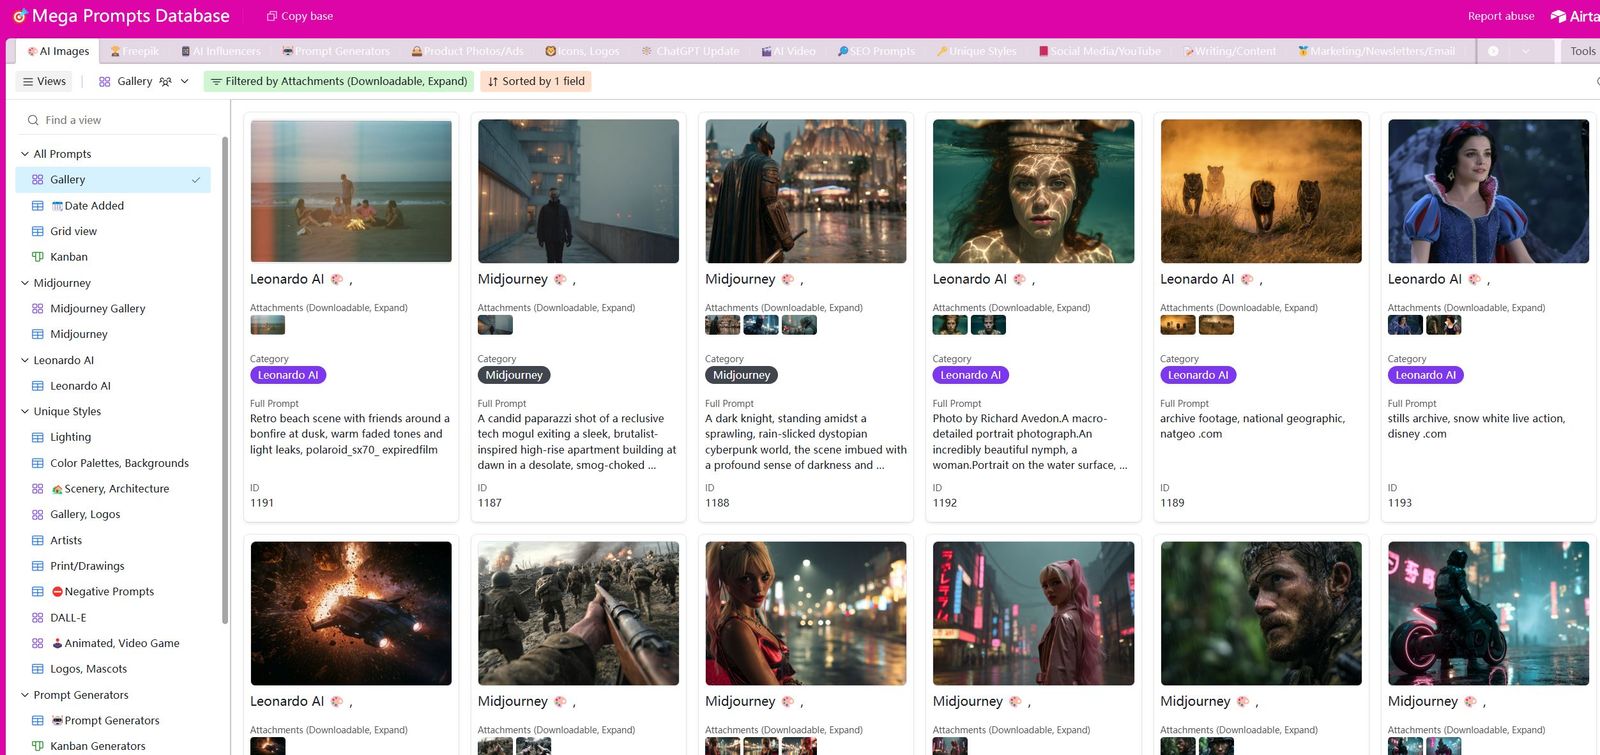Click the Find a view search field
Screen dimensions: 1600x755
118,120
